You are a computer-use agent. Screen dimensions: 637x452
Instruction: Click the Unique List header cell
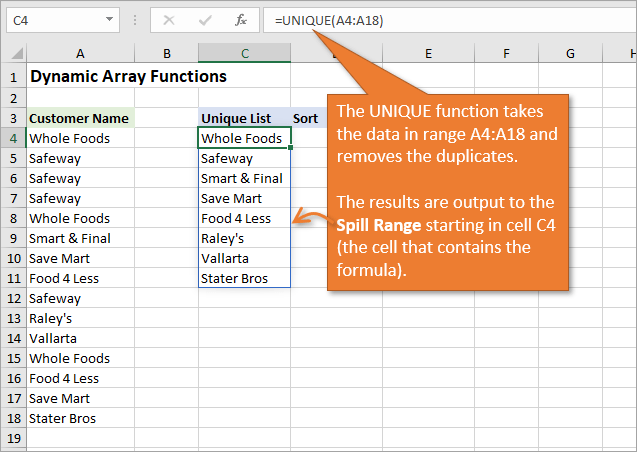[x=244, y=118]
